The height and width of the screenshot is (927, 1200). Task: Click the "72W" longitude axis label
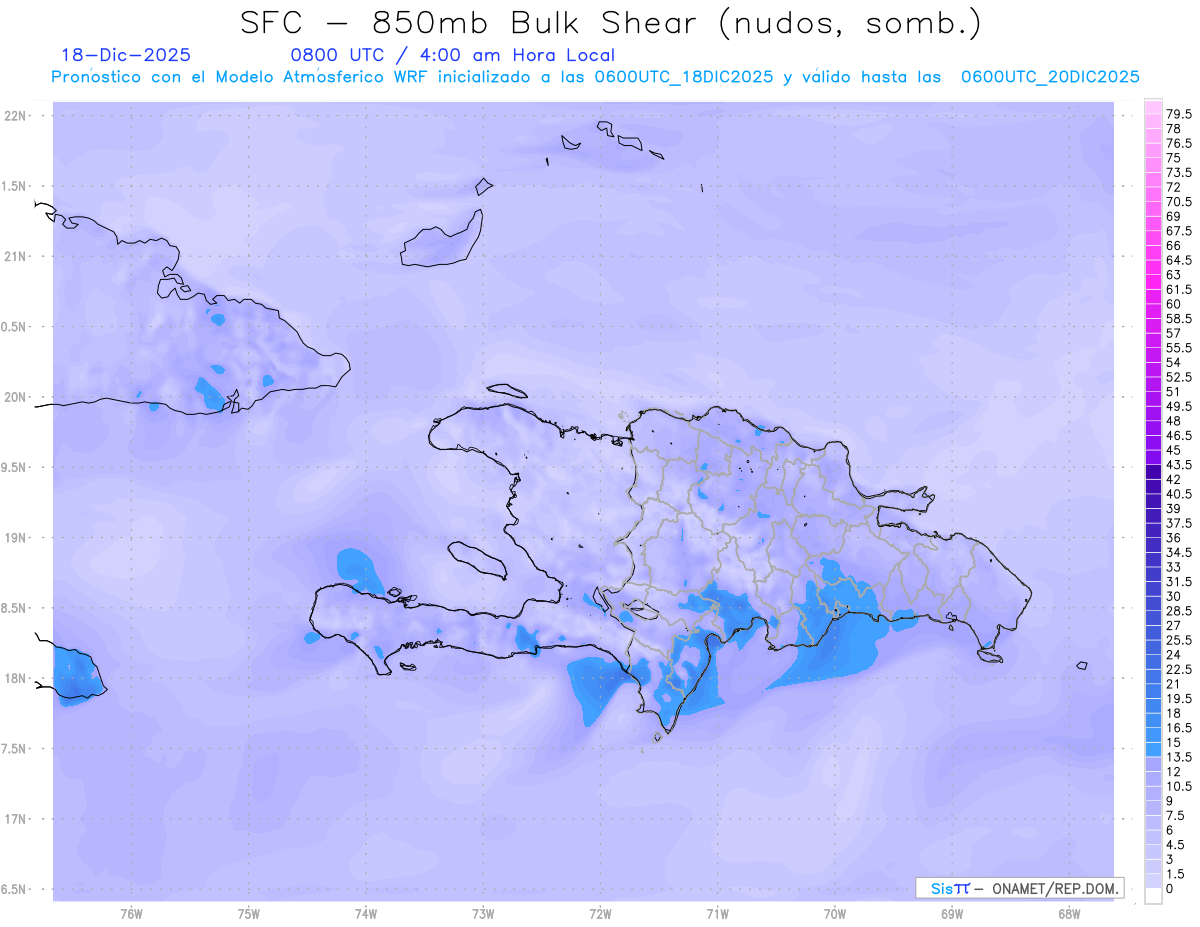[600, 914]
